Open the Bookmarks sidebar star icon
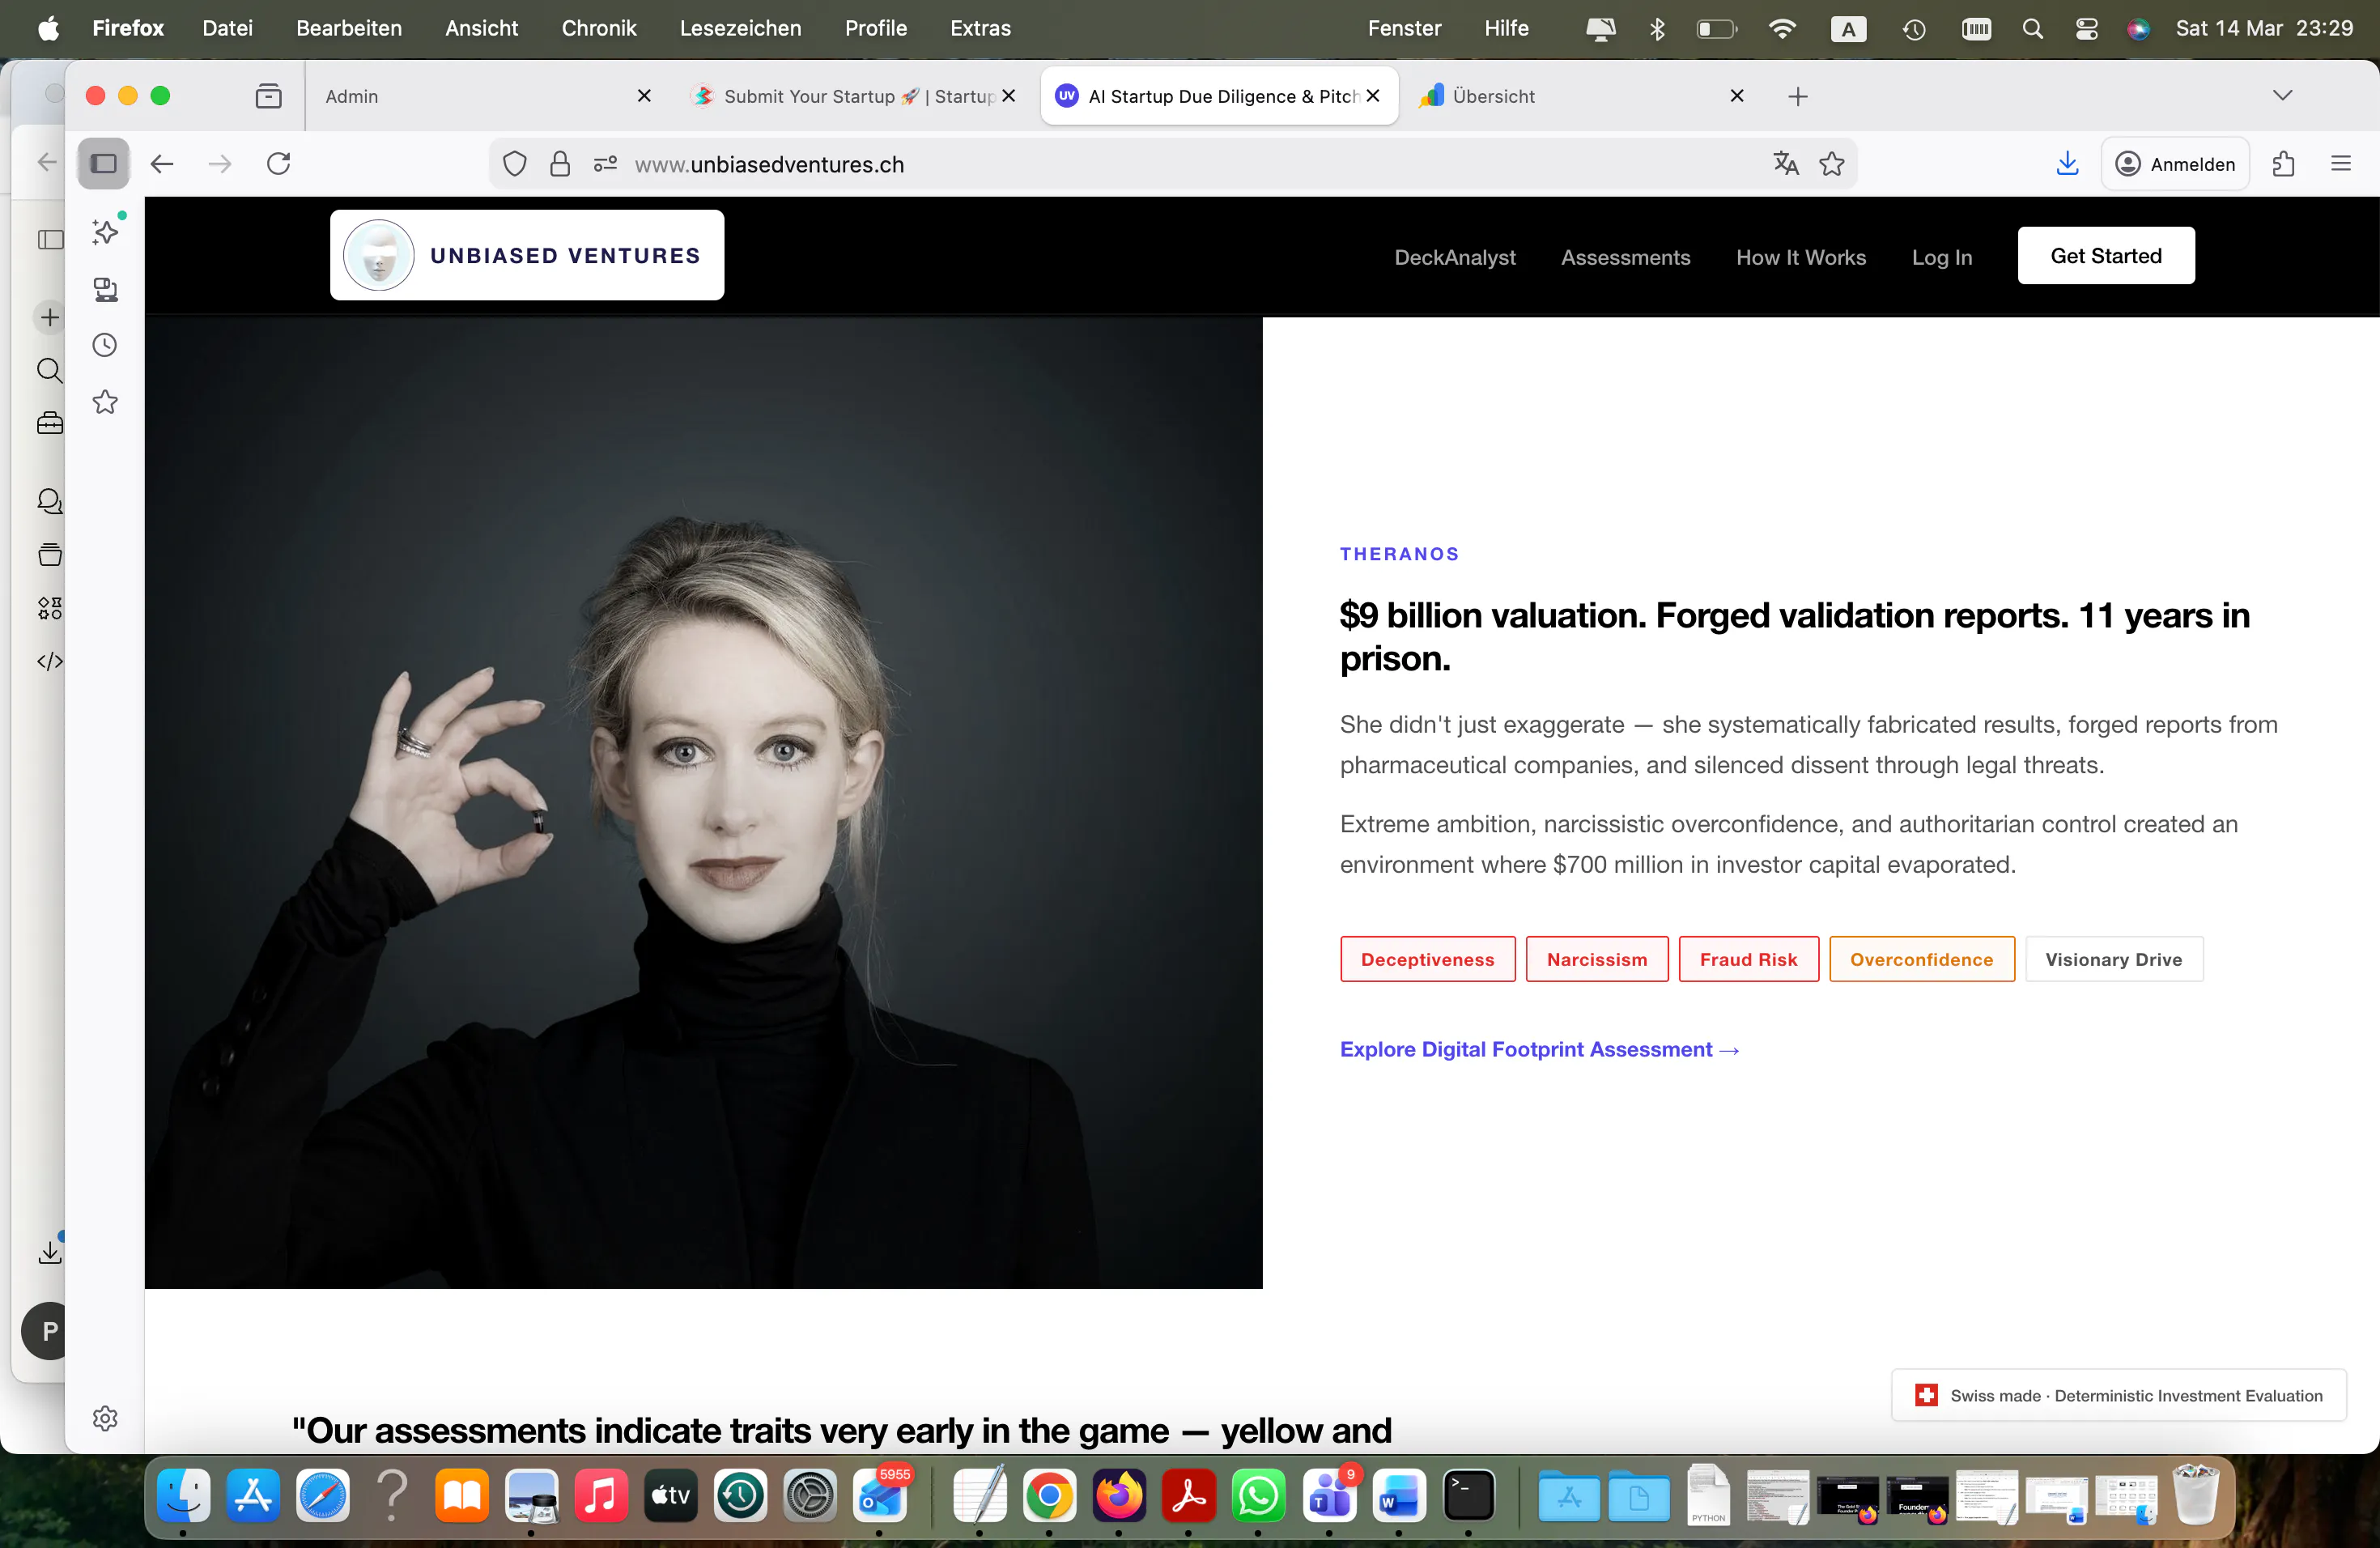Image resolution: width=2380 pixels, height=1548 pixels. [106, 403]
